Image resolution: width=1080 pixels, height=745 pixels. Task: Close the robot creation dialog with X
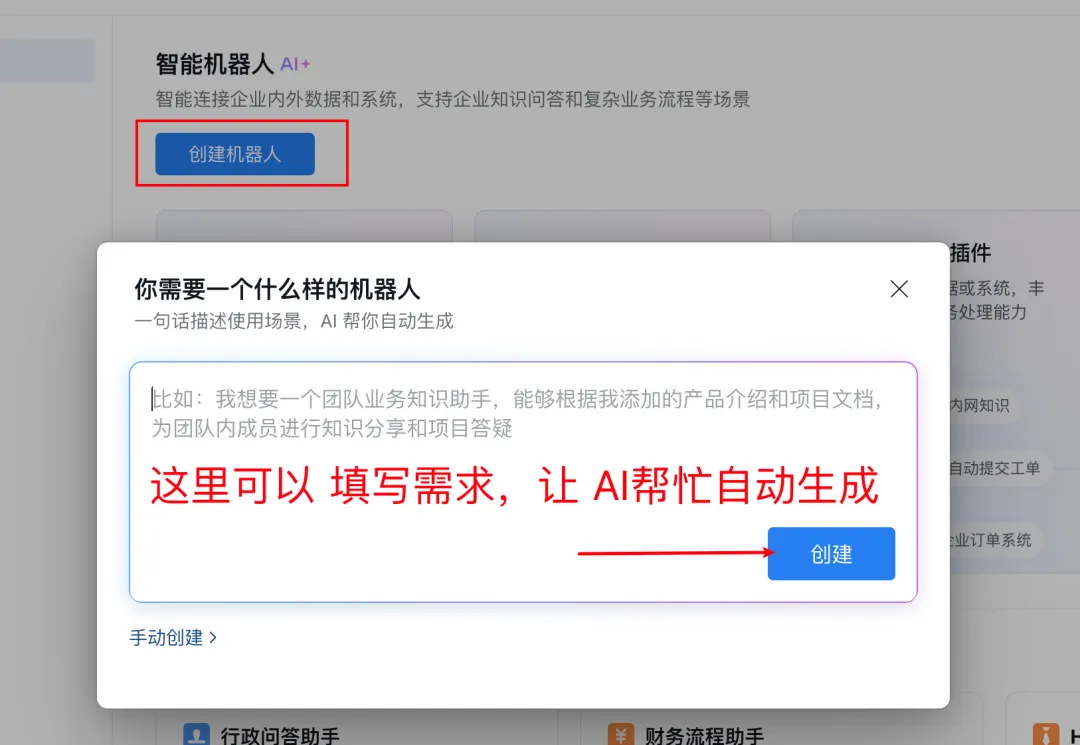(899, 288)
